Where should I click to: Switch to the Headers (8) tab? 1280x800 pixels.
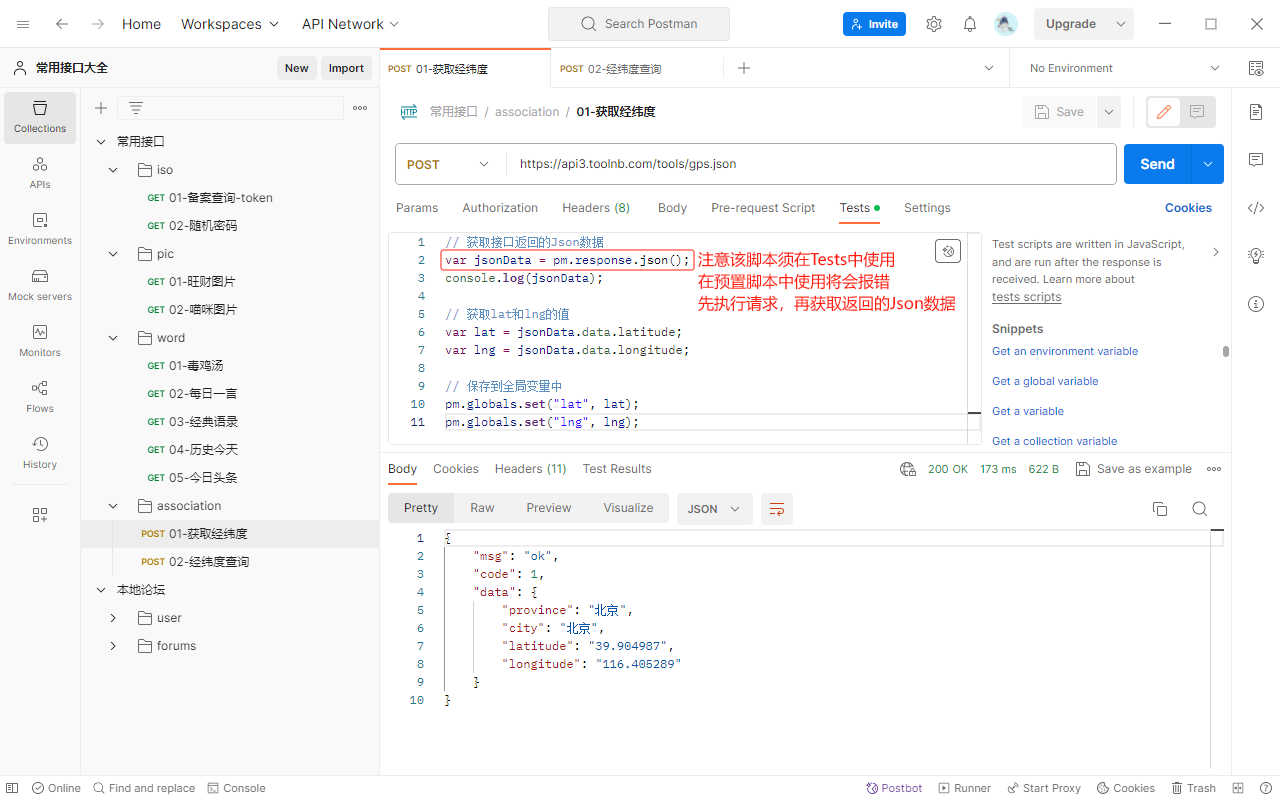coord(596,208)
